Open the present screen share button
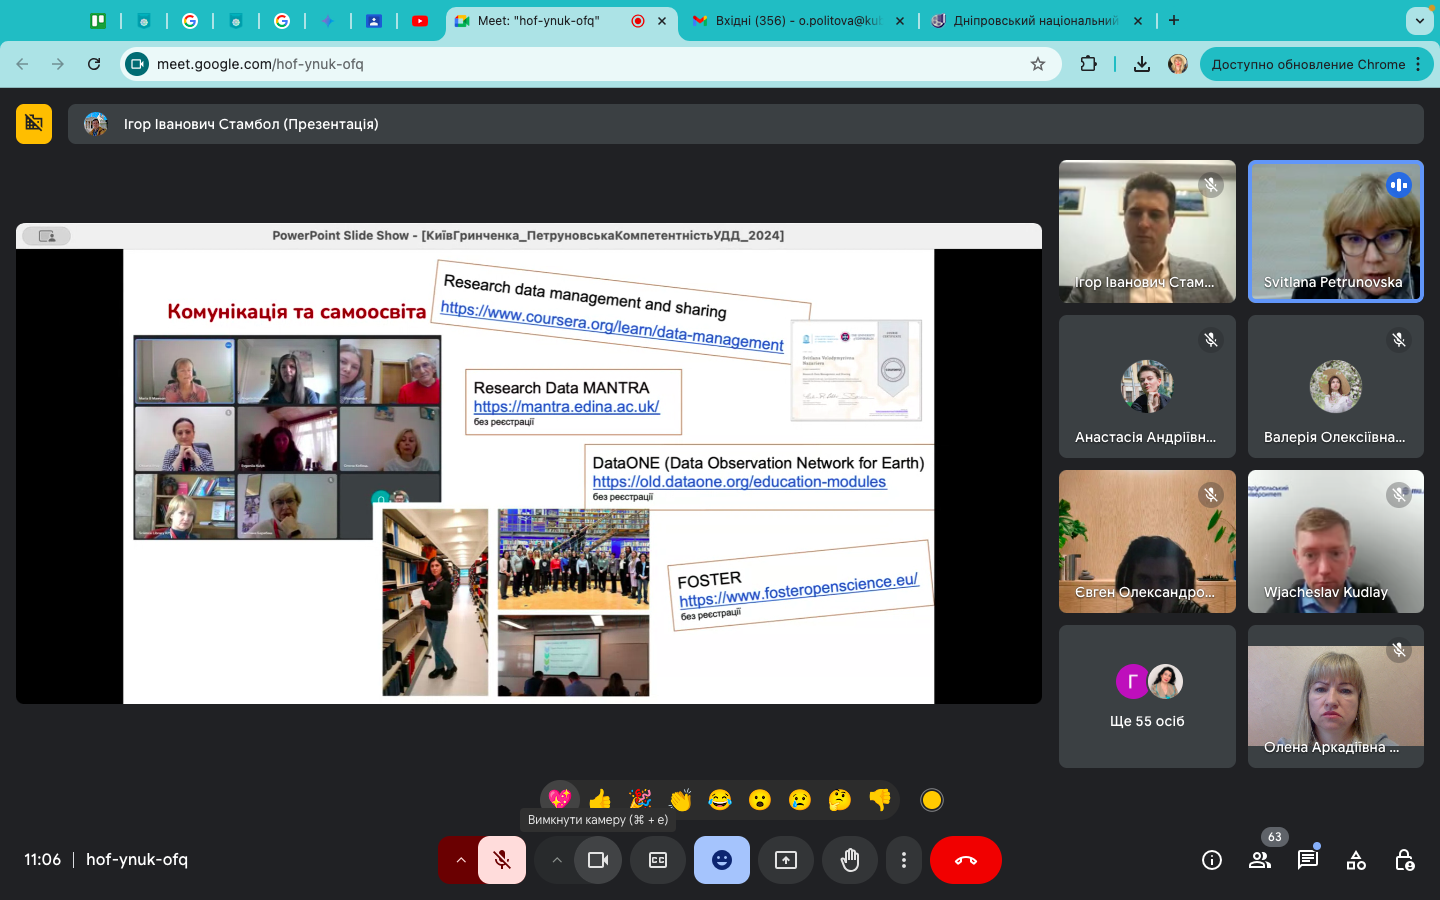Screen dimensions: 1440x900 [x=786, y=860]
